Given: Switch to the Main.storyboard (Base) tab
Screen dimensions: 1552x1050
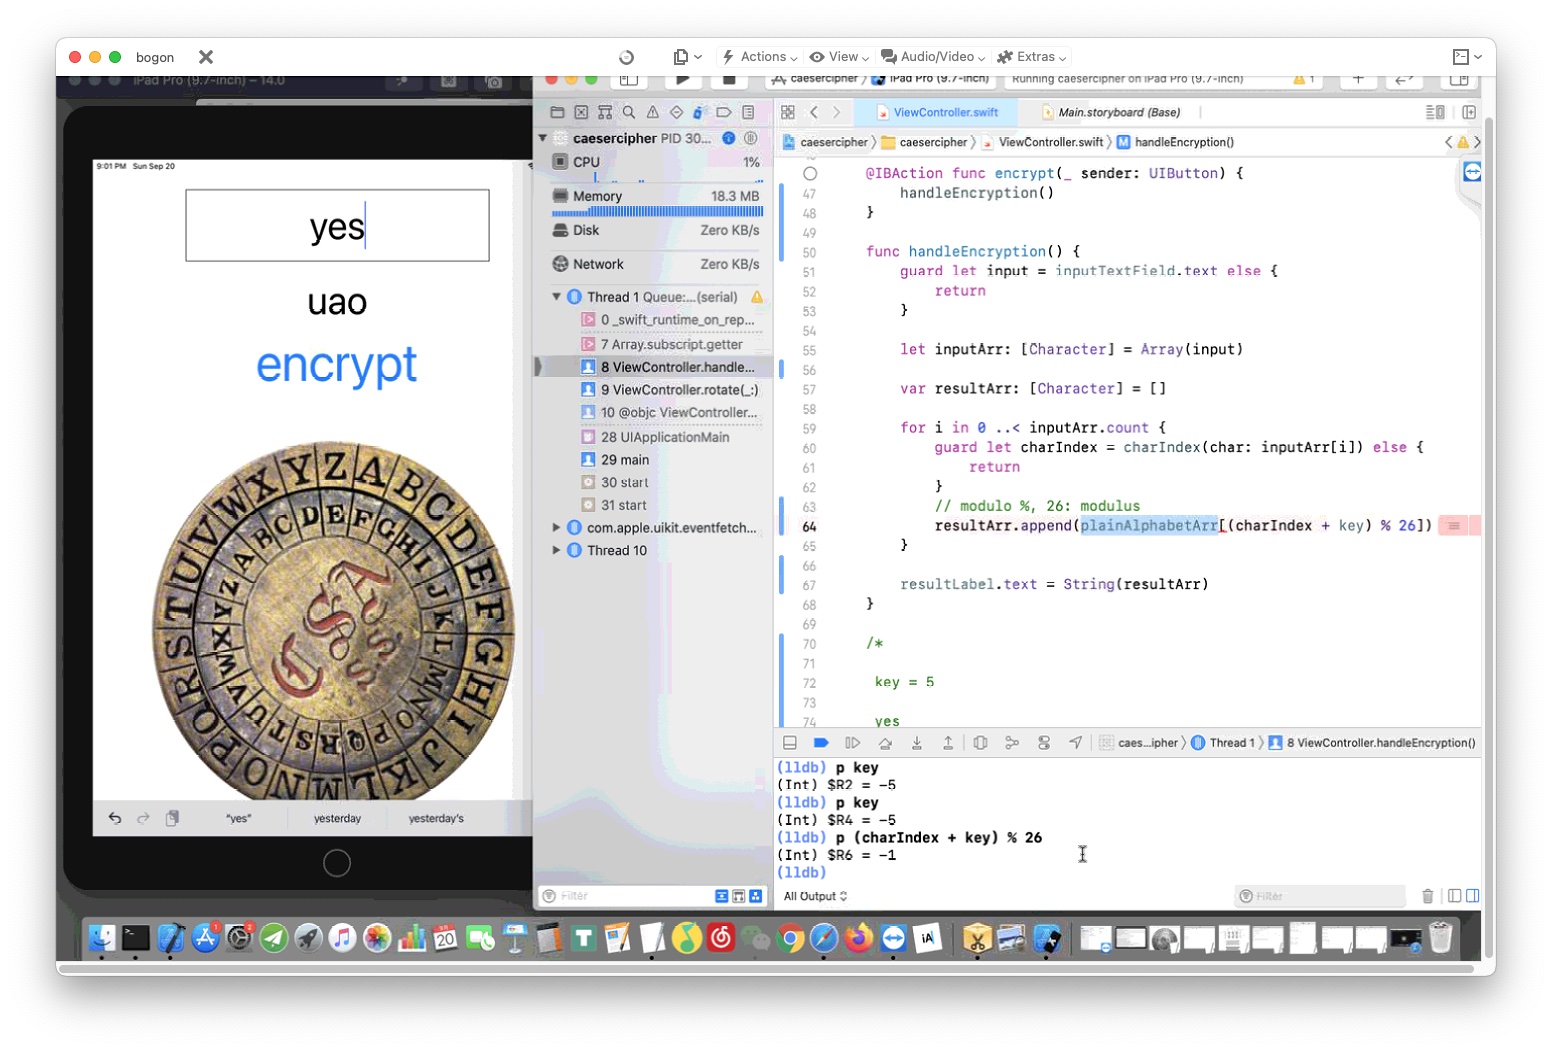Looking at the screenshot, I should [1118, 113].
